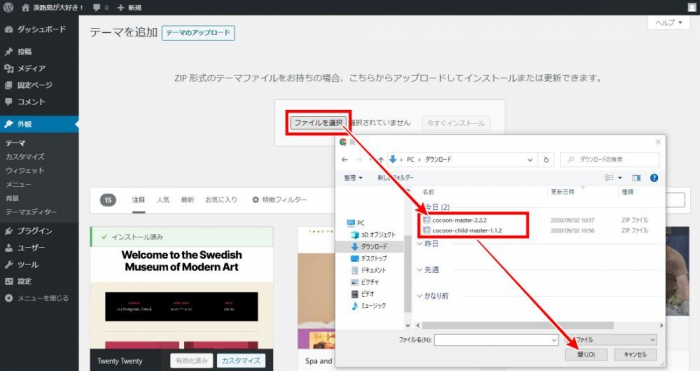The width and height of the screenshot is (700, 371).
Task: Click the WordPress logo in admin bar
Action: (x=8, y=7)
